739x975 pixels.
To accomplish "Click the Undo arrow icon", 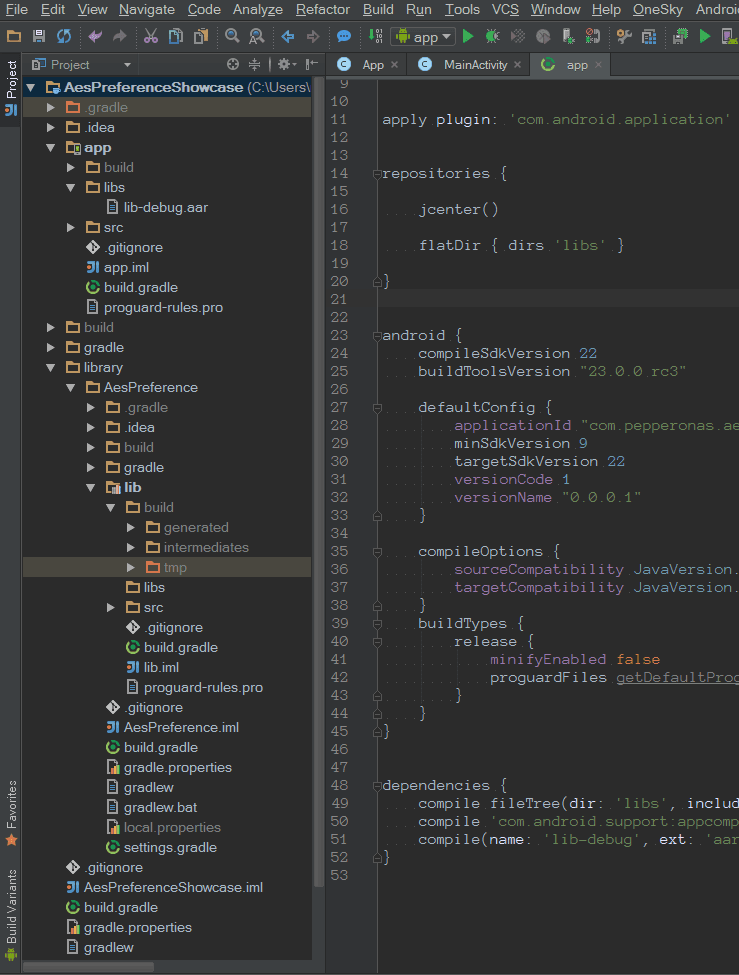I will pos(95,36).
